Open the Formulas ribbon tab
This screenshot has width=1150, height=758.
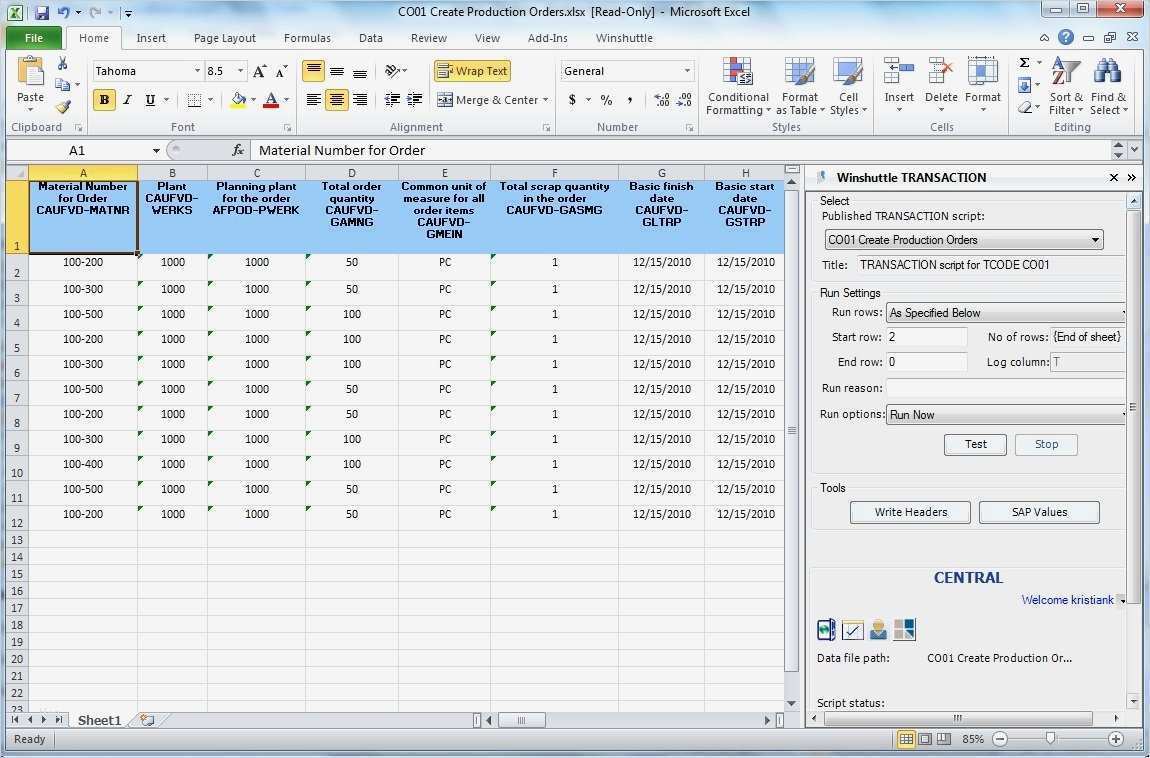(x=306, y=38)
